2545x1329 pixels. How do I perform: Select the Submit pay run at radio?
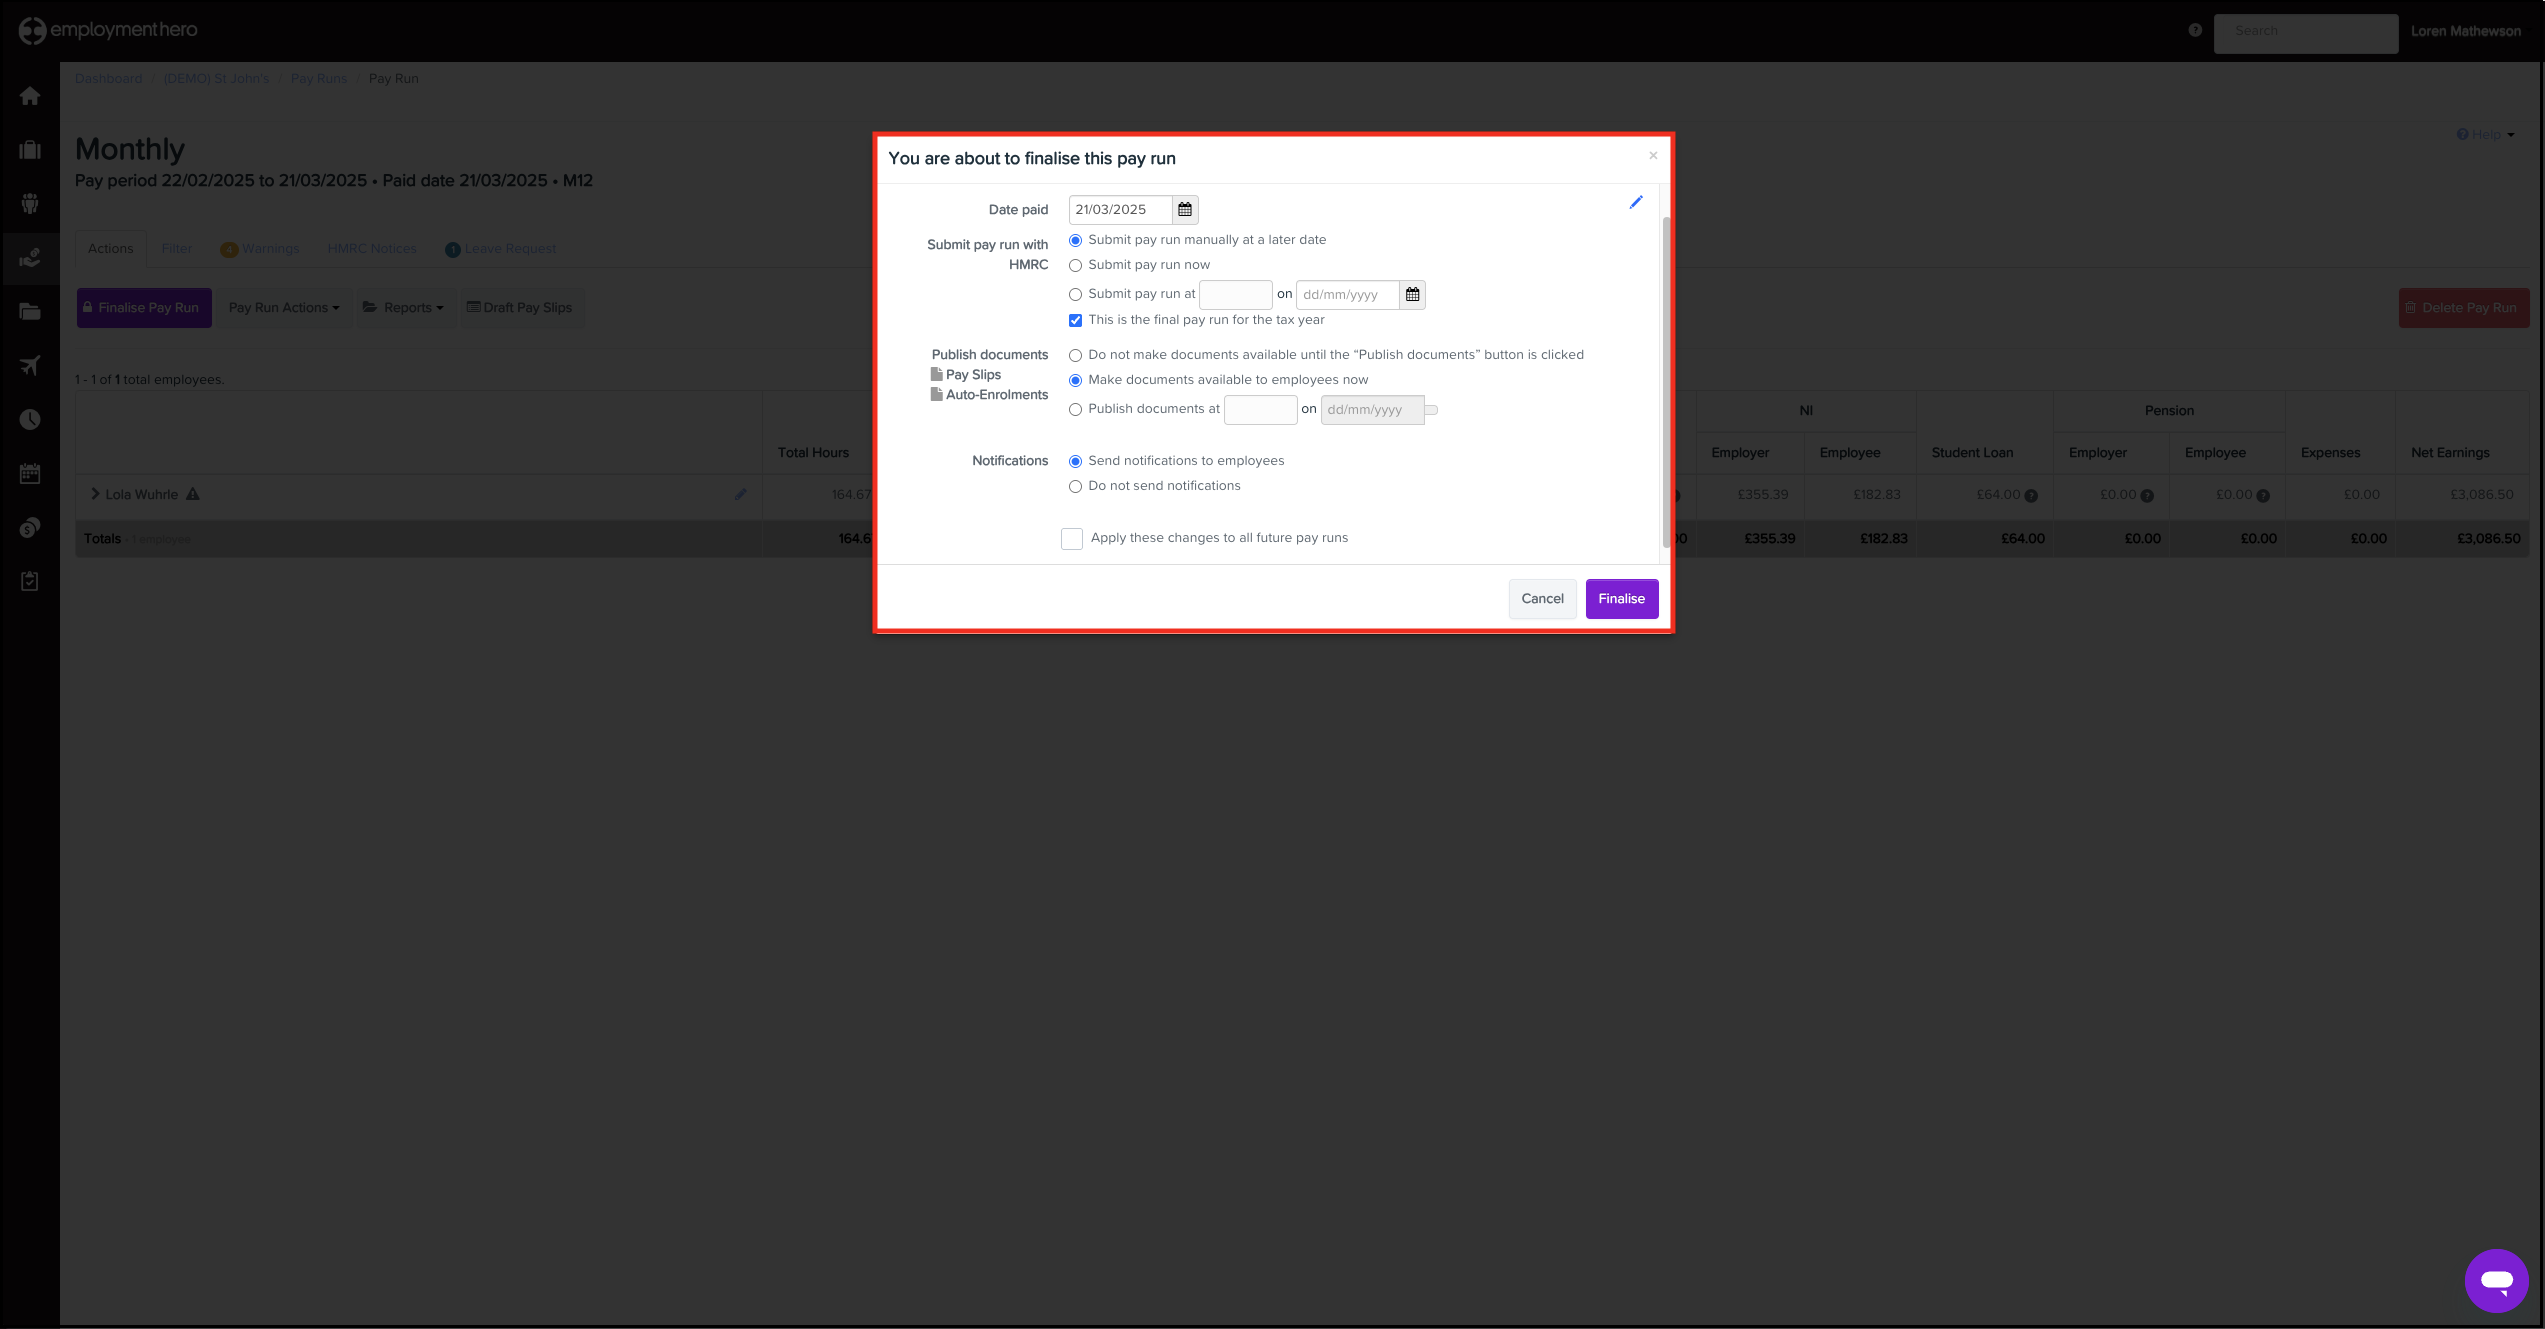[1076, 294]
